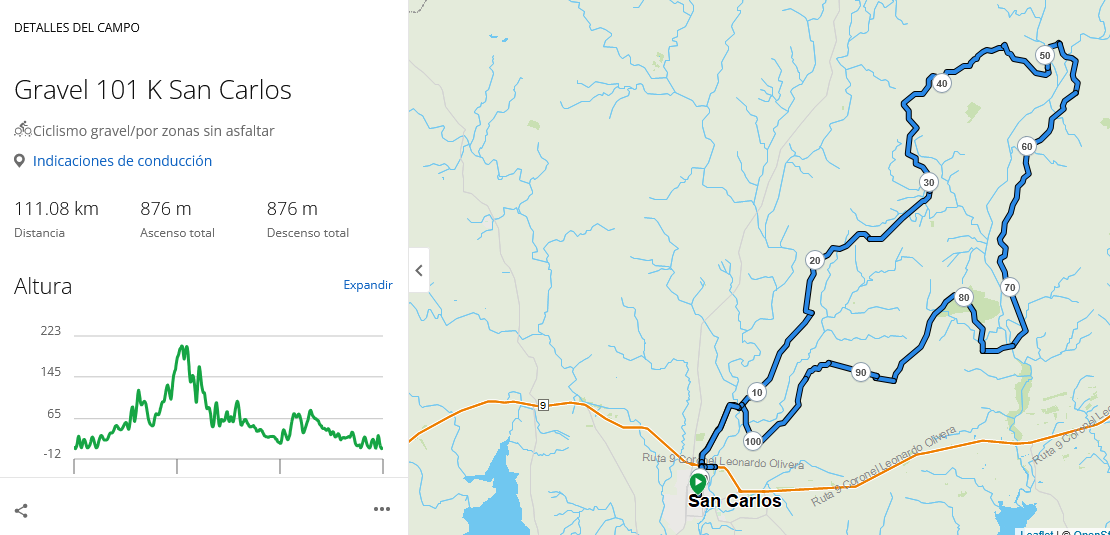Expand the Altura elevation chart

tap(368, 285)
